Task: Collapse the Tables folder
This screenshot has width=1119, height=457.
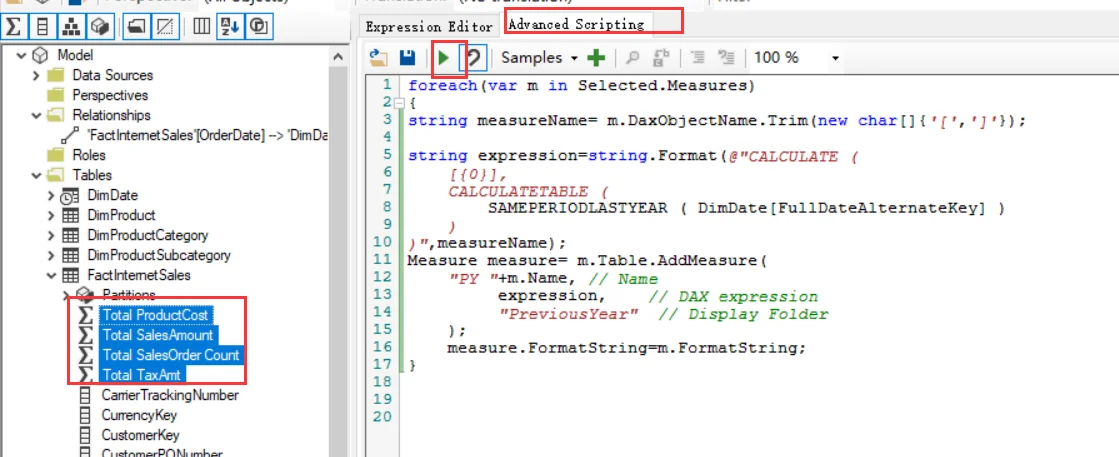Action: [x=36, y=175]
